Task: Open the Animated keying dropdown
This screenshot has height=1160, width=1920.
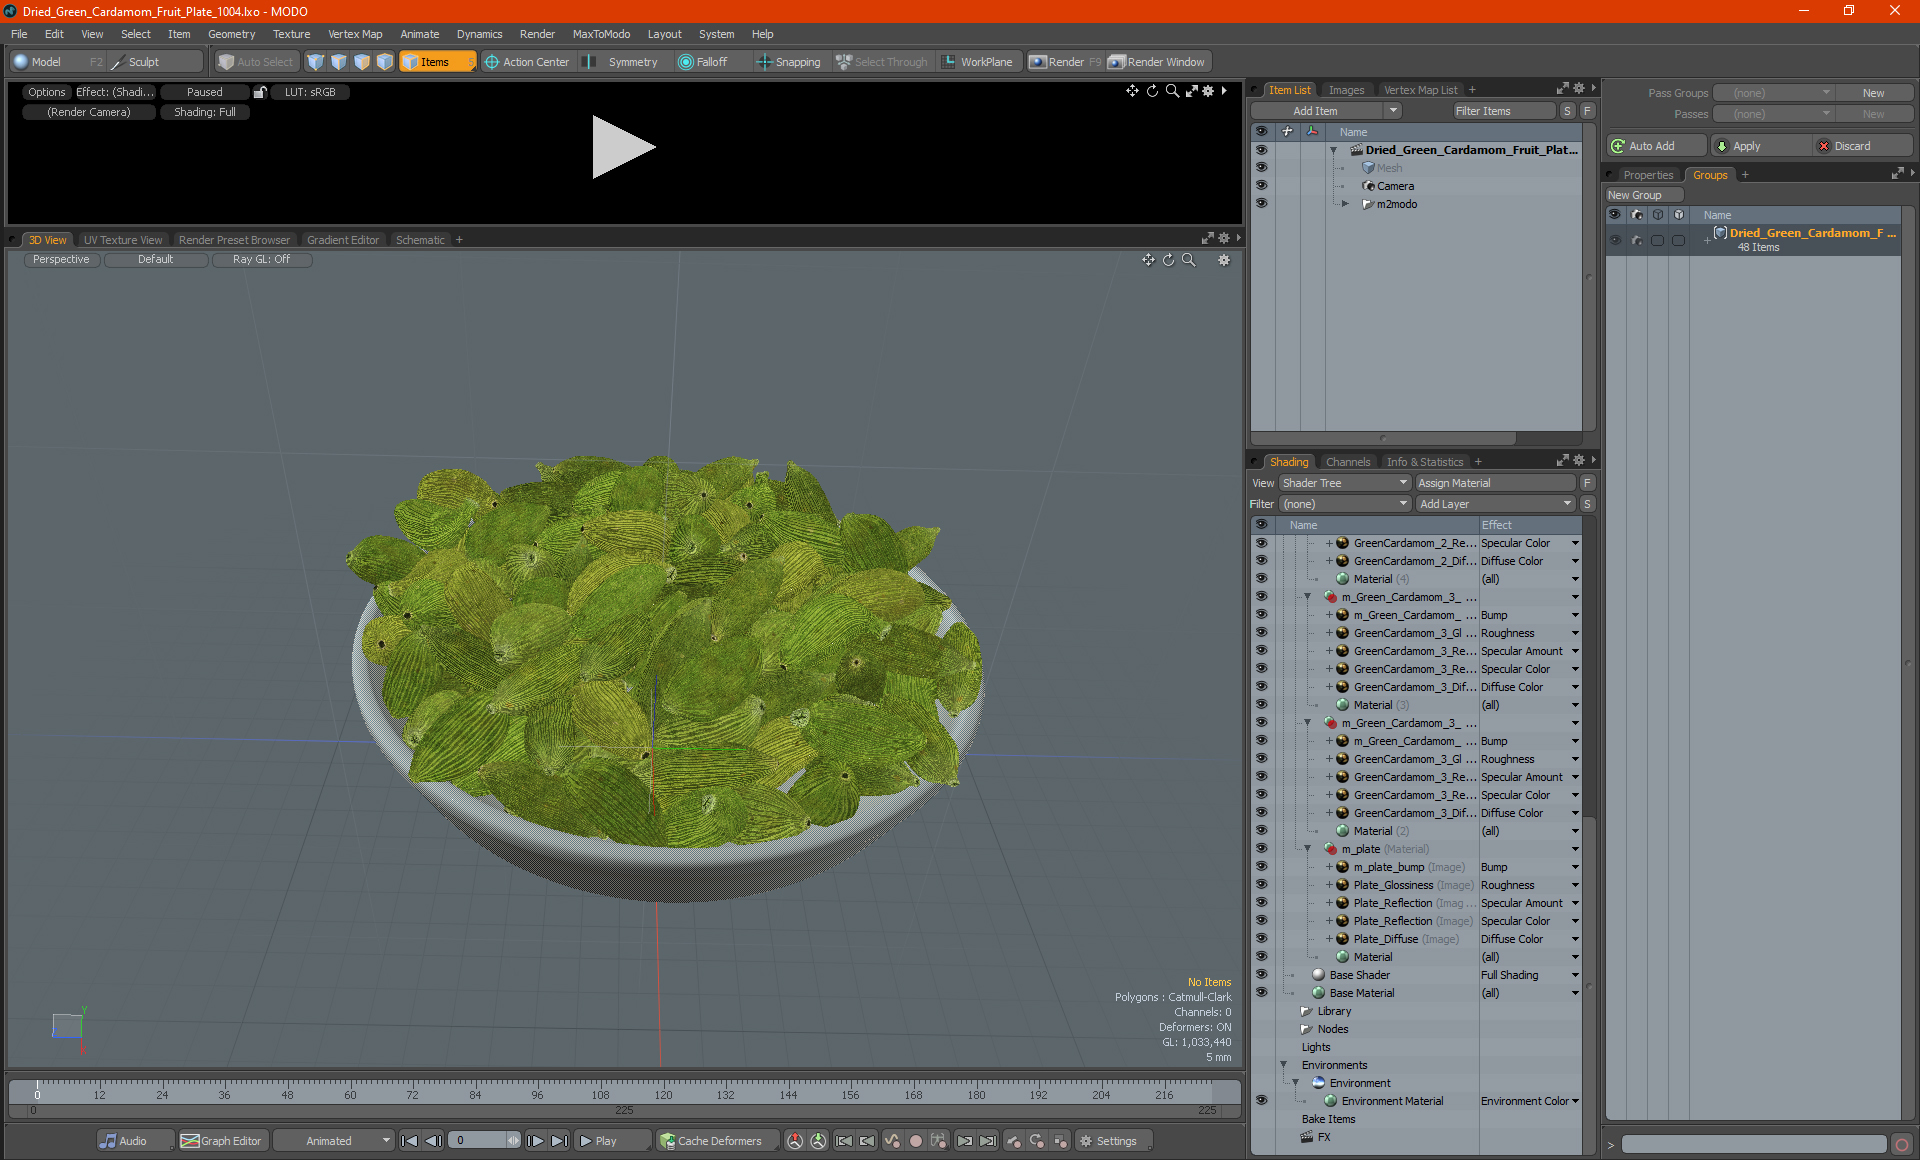Action: [334, 1141]
